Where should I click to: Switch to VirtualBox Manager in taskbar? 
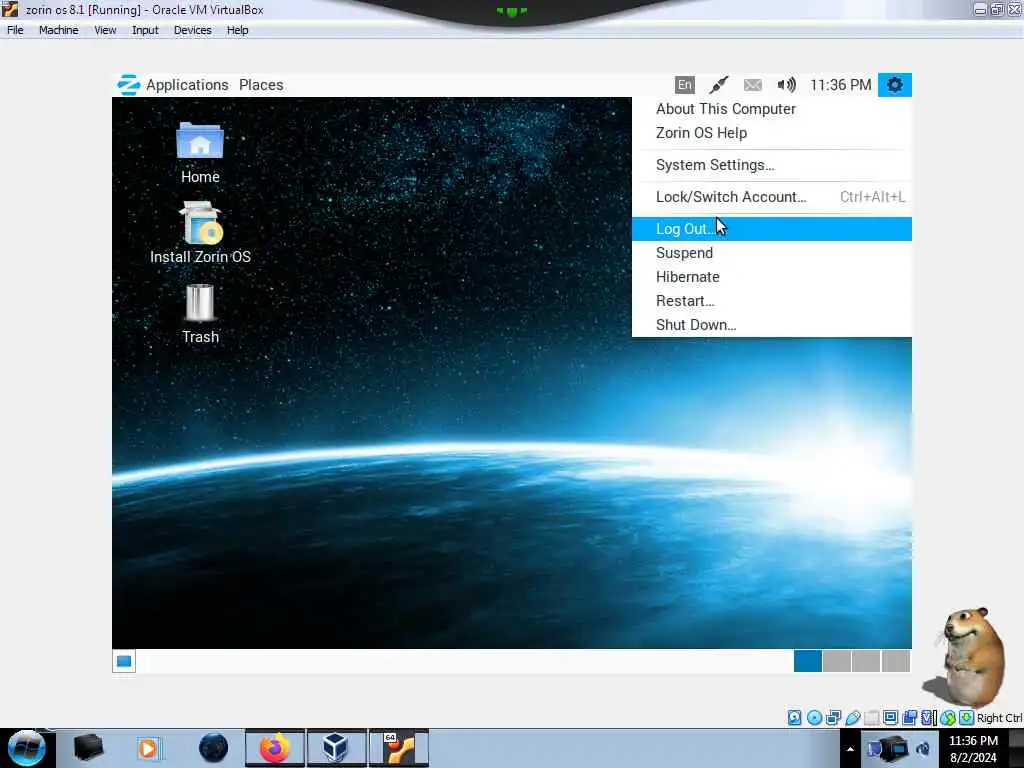(336, 748)
